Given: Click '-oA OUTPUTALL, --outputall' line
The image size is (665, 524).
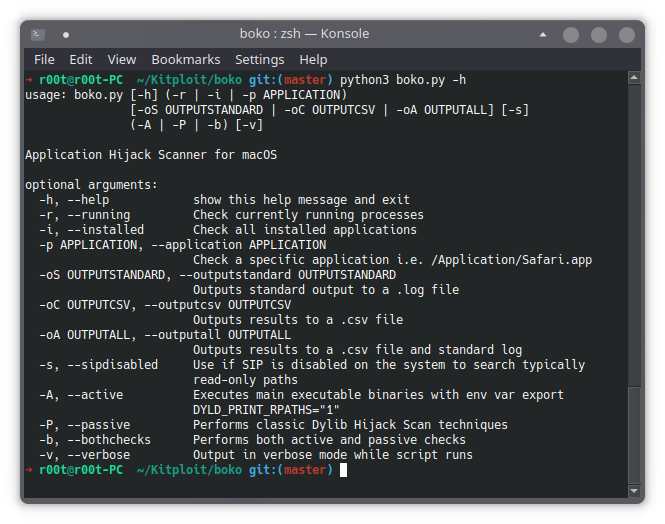Looking at the screenshot, I should click(165, 335).
